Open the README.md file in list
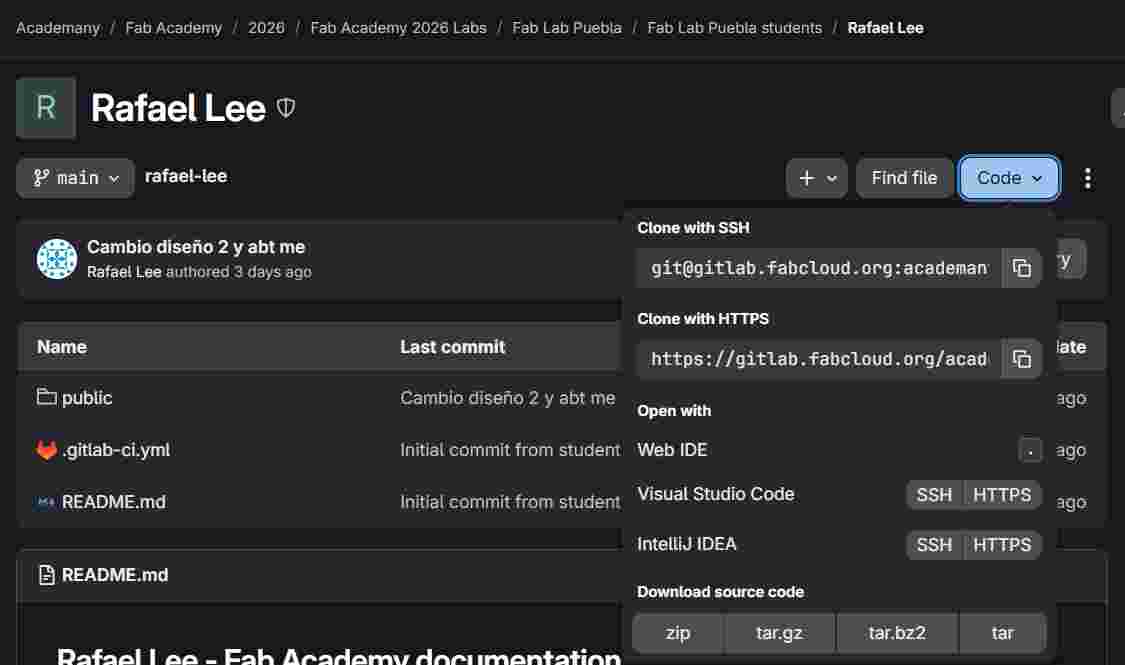1125x665 pixels. [x=113, y=502]
